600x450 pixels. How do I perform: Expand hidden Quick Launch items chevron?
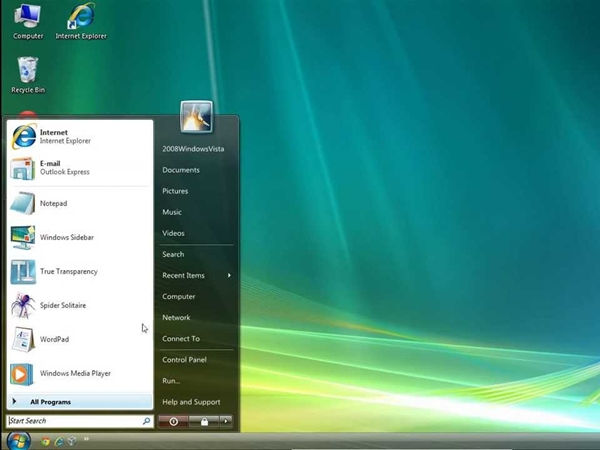click(87, 439)
